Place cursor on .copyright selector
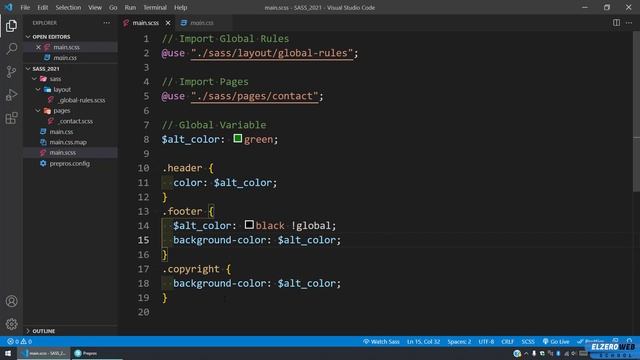The width and height of the screenshot is (640, 360). pyautogui.click(x=191, y=269)
